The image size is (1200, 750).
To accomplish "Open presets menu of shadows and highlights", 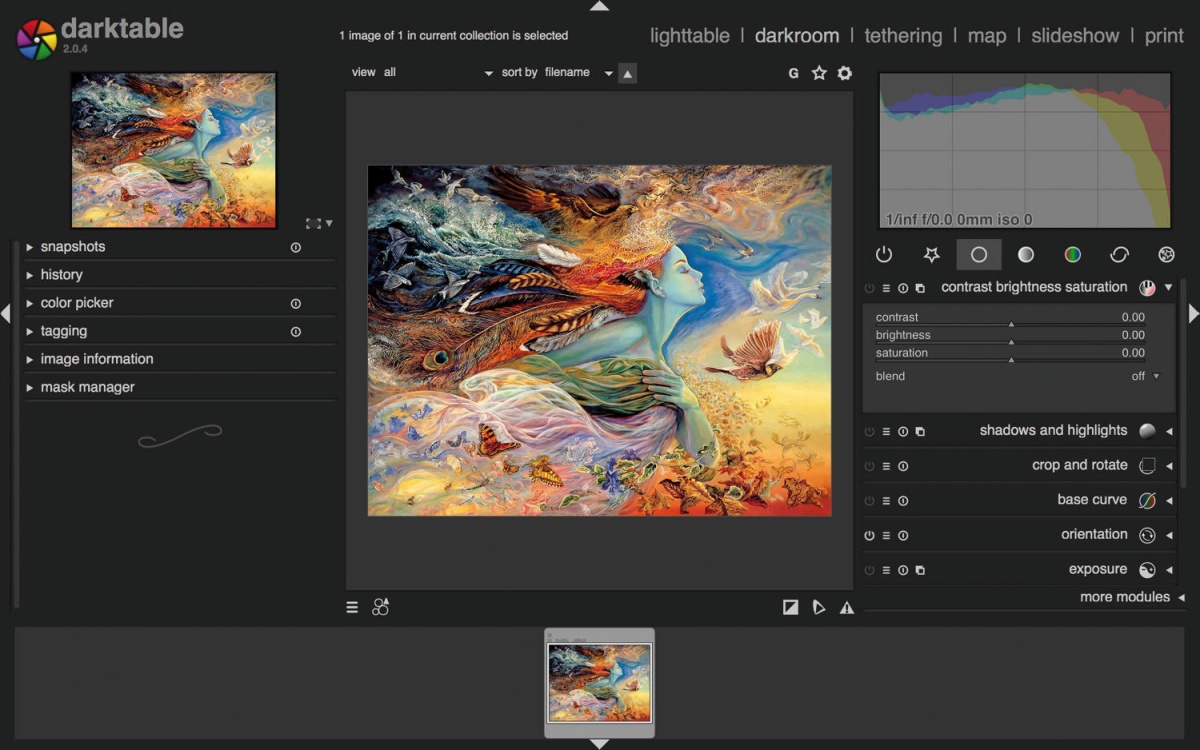I will pos(886,432).
